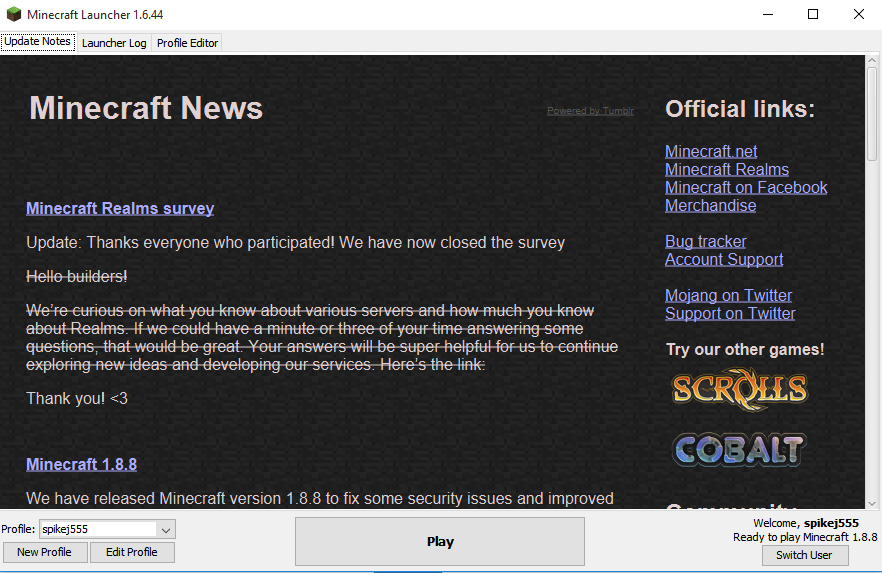Open the Cobalt game logo
Image resolution: width=882 pixels, height=573 pixels.
(x=739, y=449)
